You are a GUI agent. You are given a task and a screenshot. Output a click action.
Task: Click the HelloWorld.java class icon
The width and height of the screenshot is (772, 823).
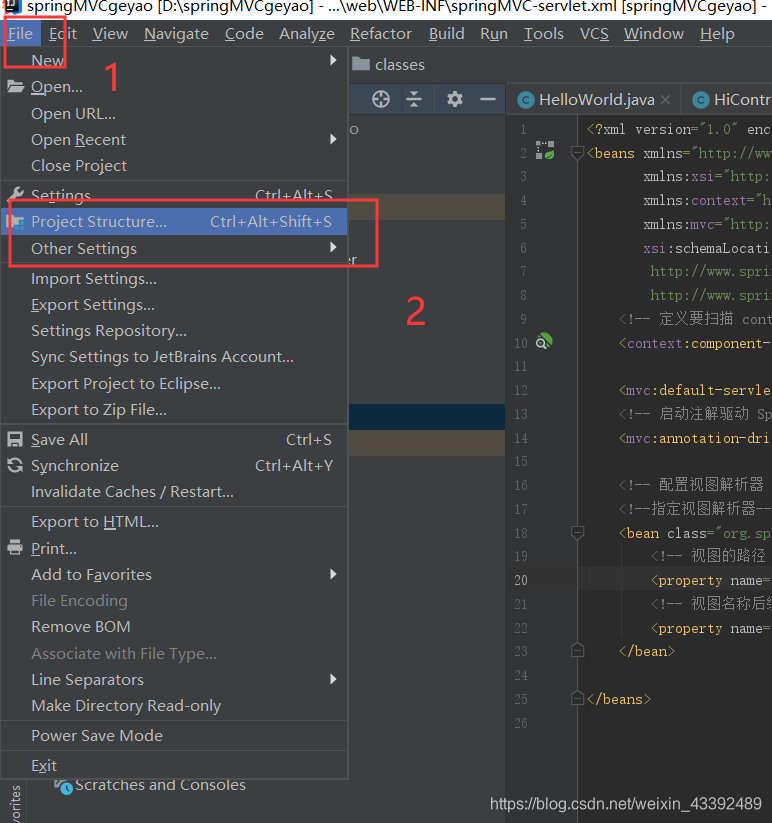[525, 100]
